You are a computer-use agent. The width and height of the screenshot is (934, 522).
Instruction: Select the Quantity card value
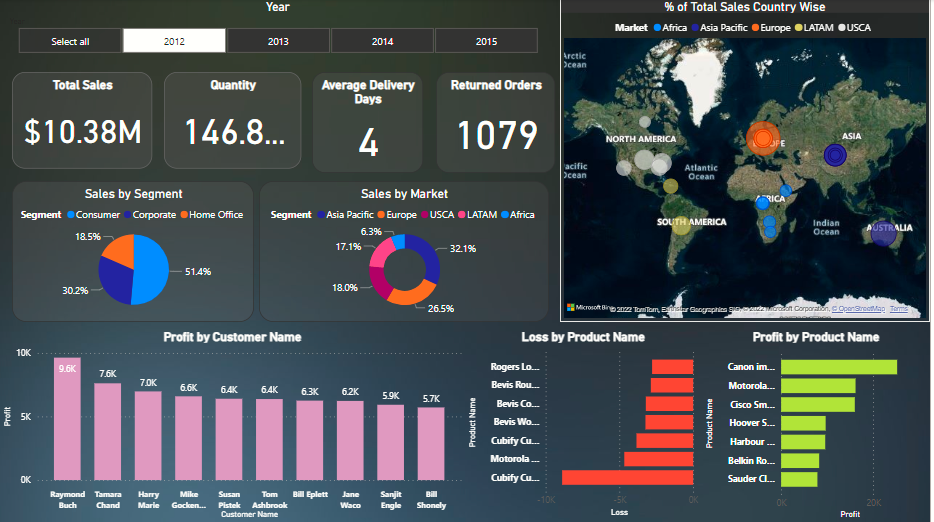[234, 132]
